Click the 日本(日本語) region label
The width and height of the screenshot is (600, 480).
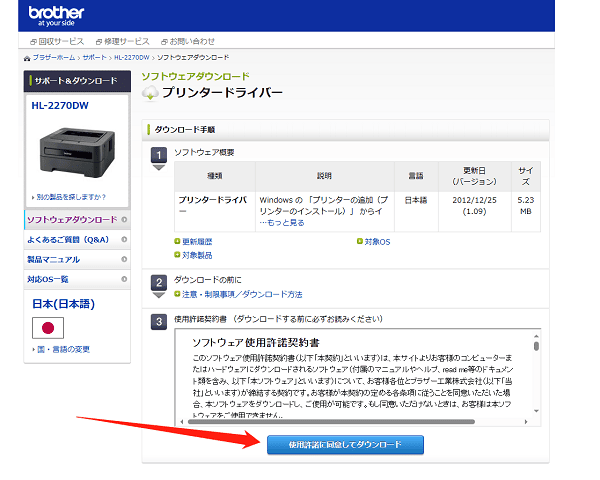click(64, 304)
